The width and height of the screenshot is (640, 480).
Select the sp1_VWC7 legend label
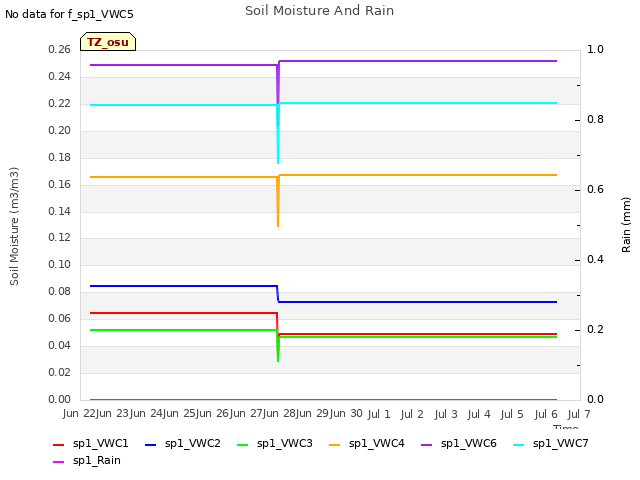(x=560, y=444)
